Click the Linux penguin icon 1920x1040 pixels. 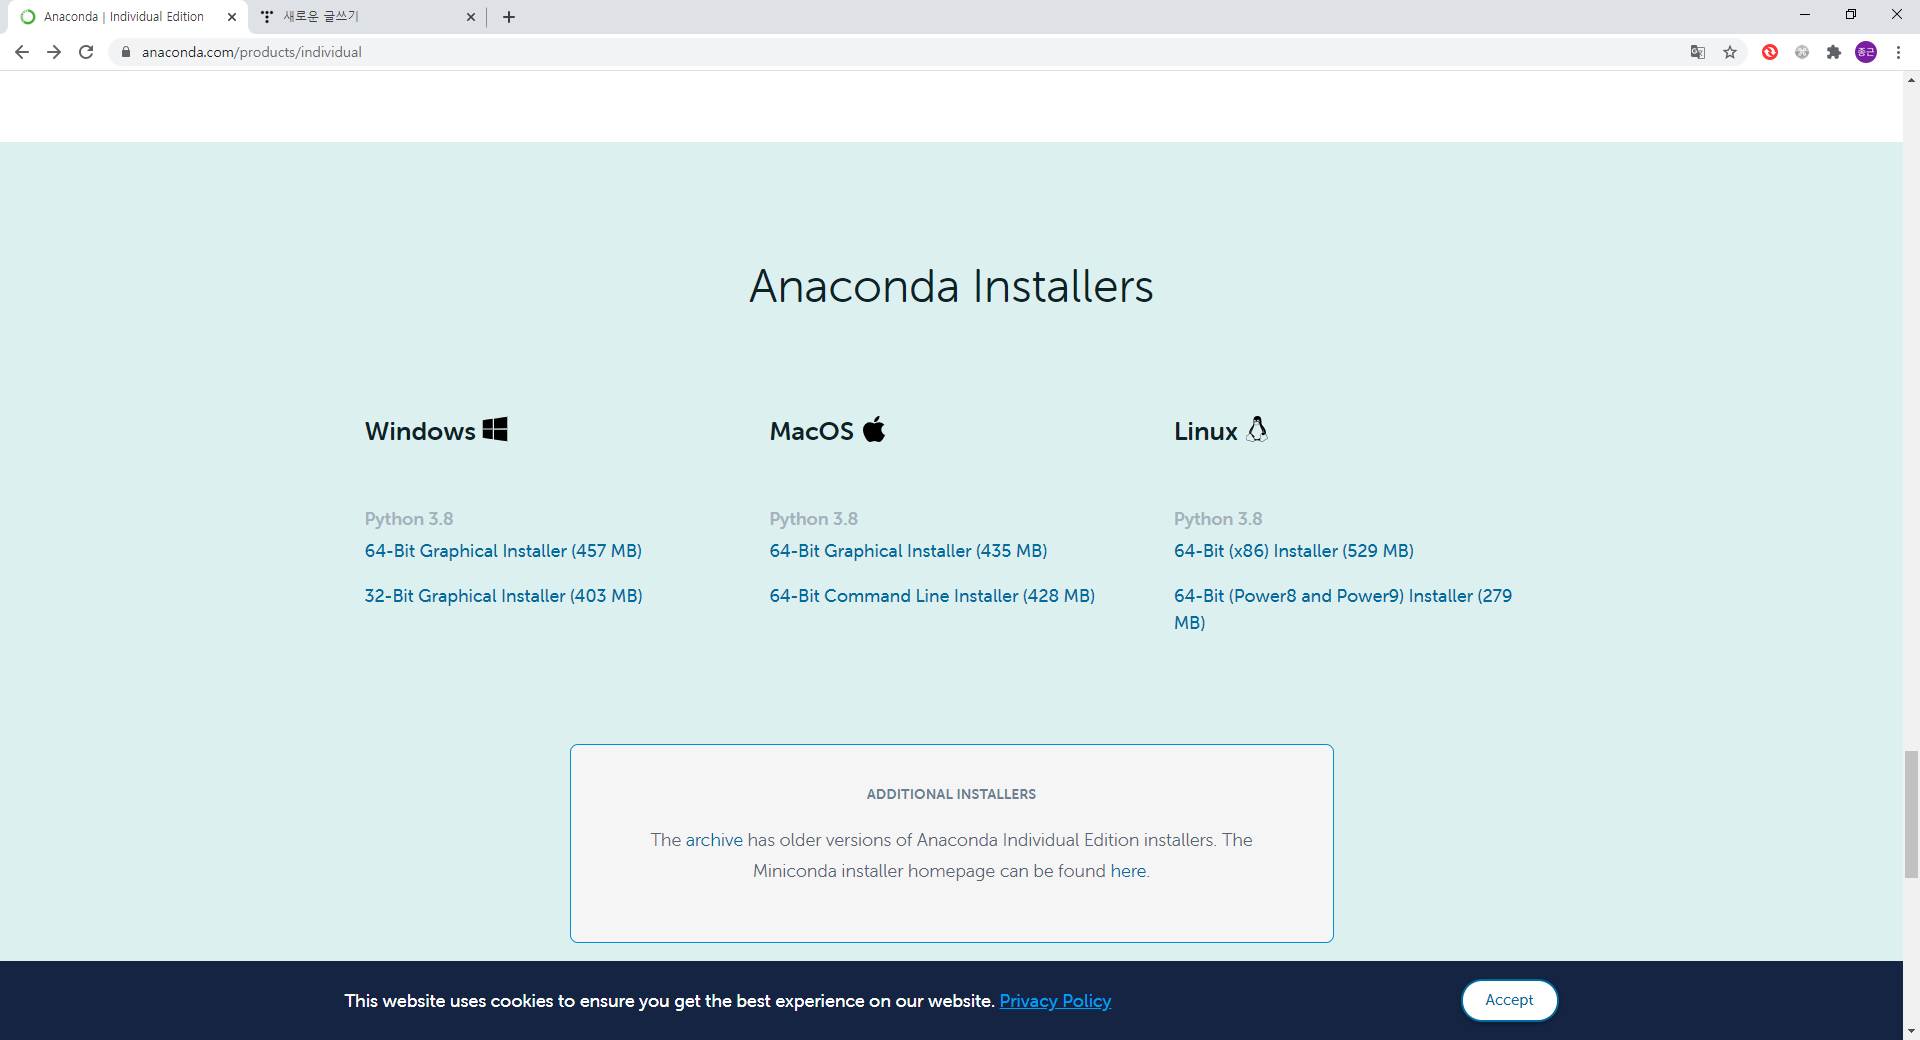(x=1257, y=429)
